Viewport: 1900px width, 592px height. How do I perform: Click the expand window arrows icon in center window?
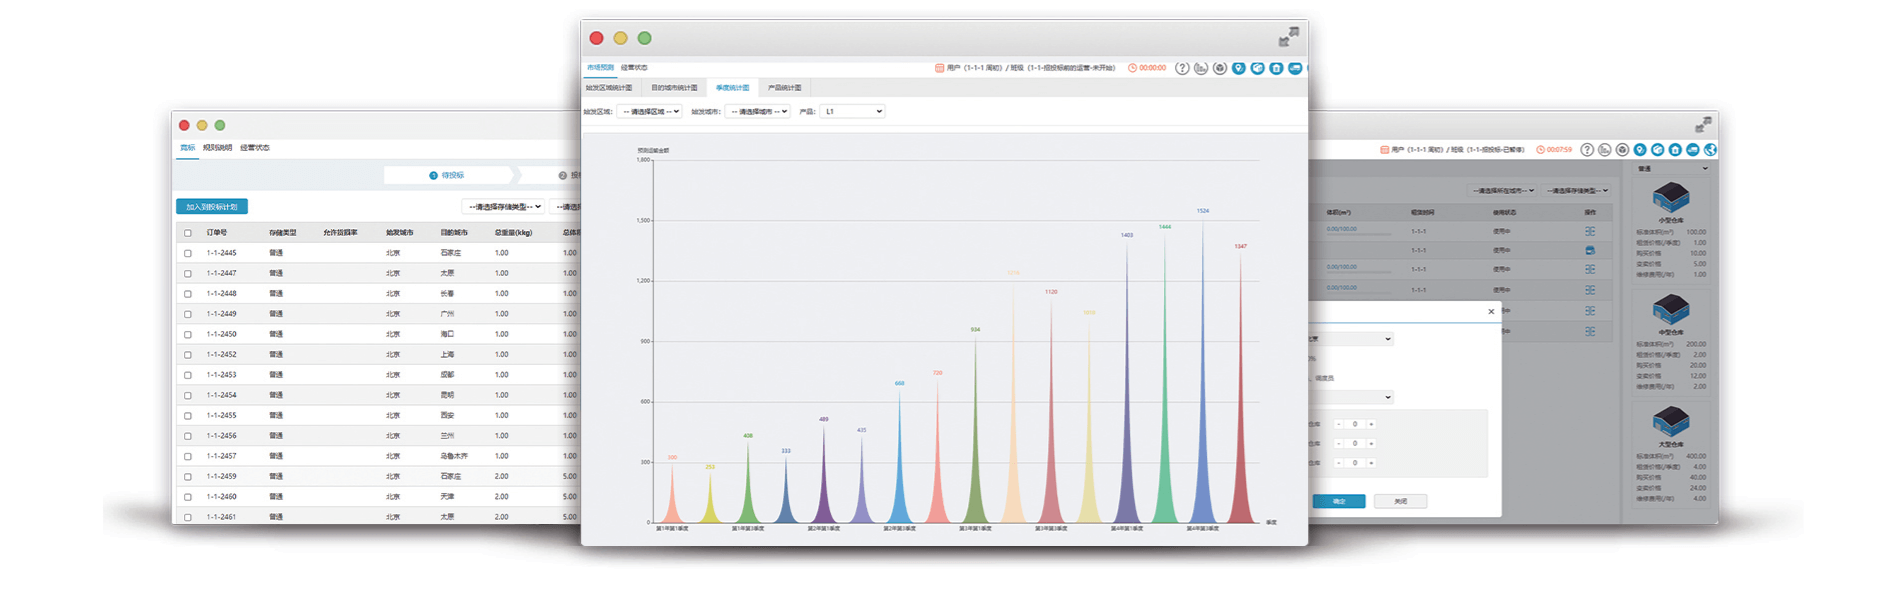pos(1288,38)
